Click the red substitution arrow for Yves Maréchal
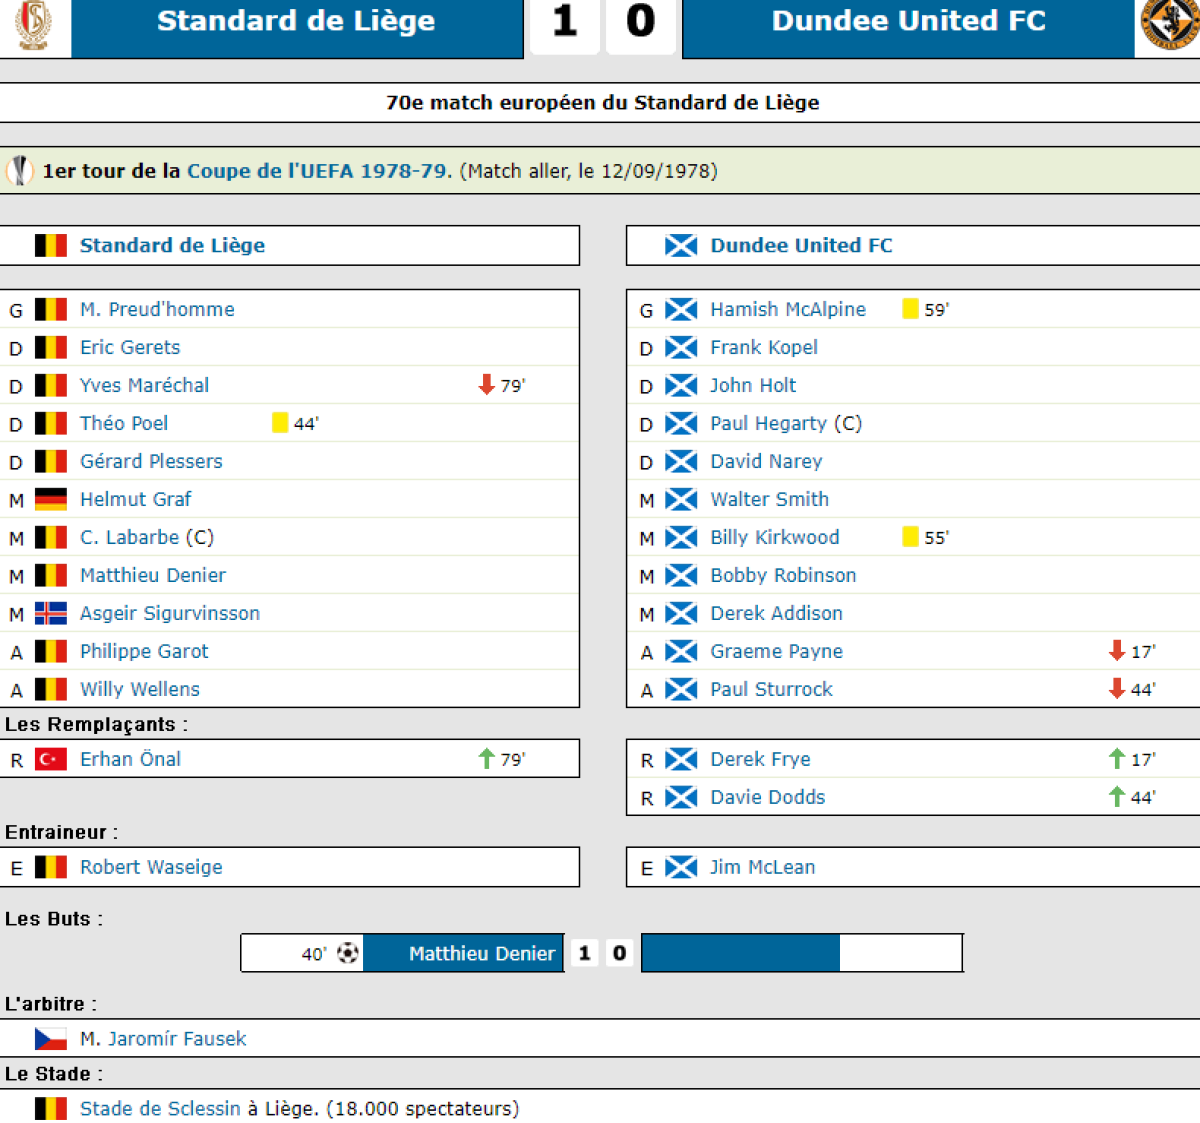Viewport: 1200px width, 1123px height. pos(487,385)
